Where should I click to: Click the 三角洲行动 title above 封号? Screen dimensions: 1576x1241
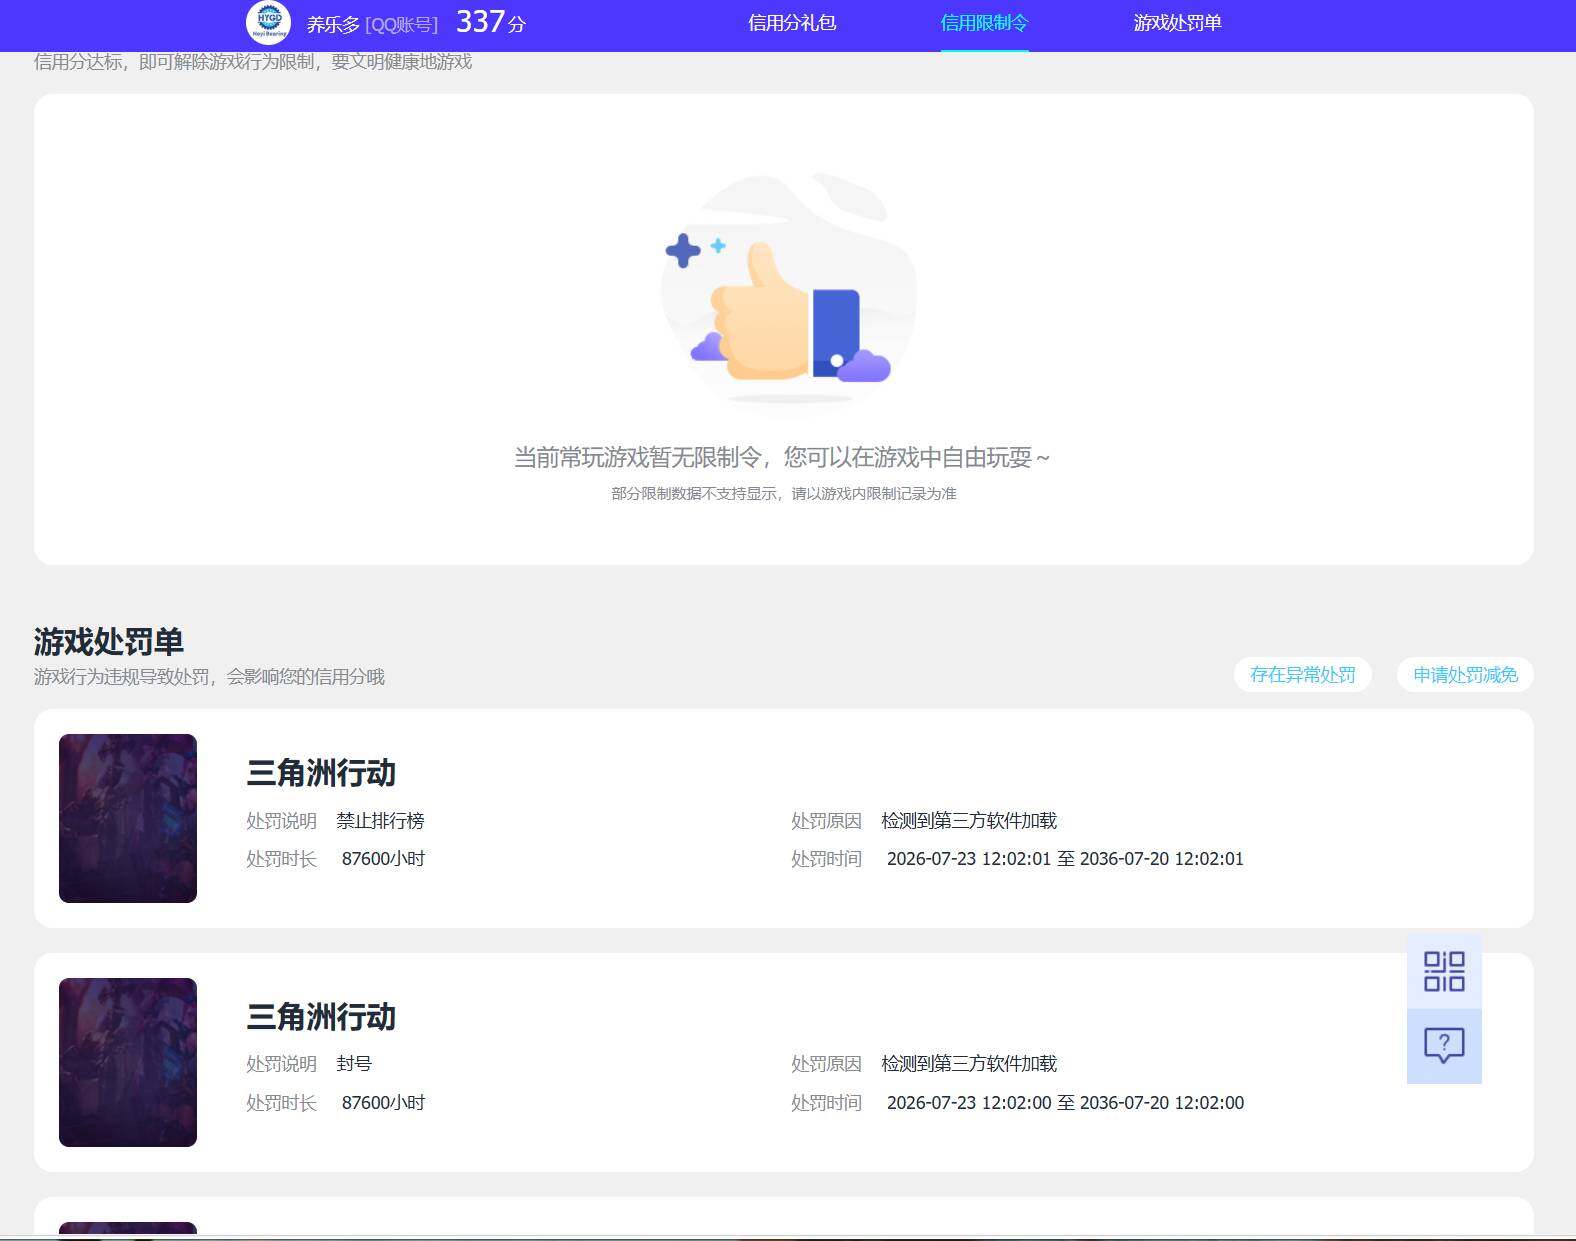(321, 1017)
